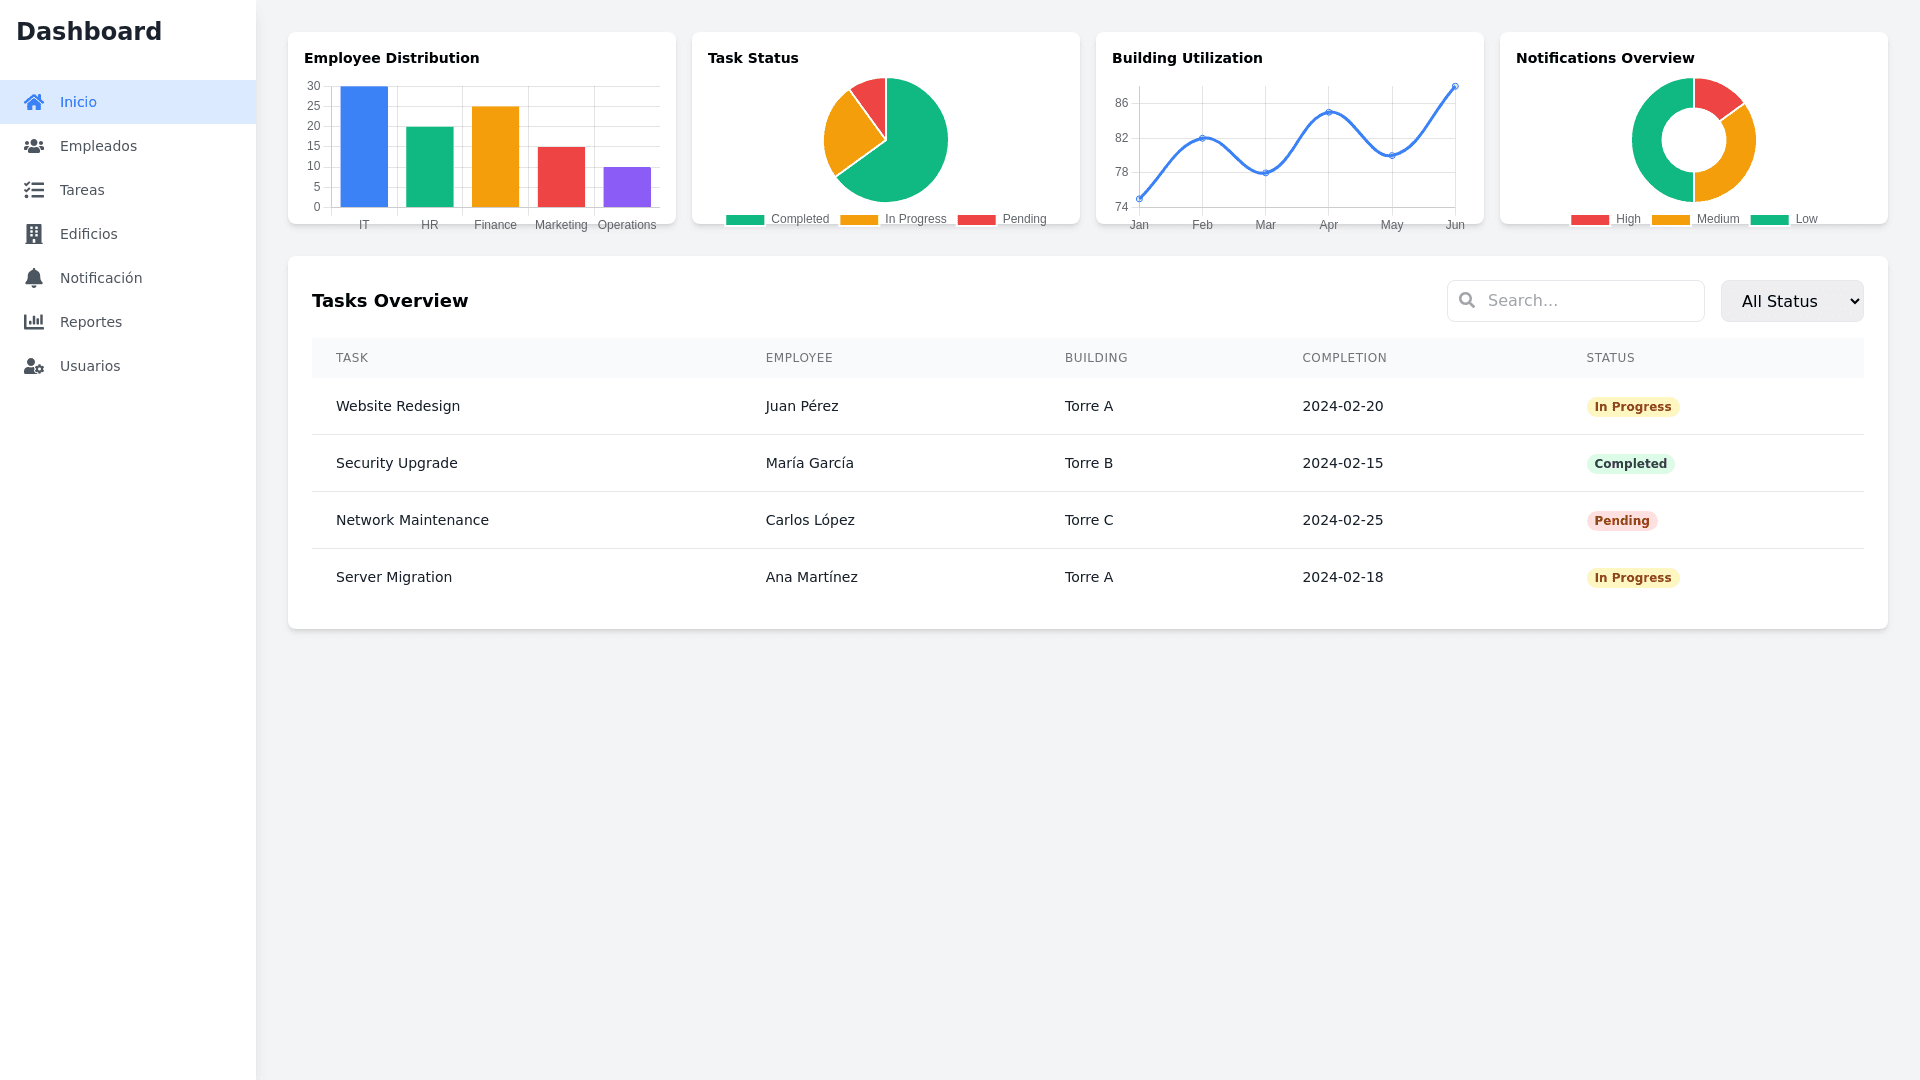This screenshot has height=1080, width=1920.
Task: Open the Reportes menu item
Action: (91, 322)
